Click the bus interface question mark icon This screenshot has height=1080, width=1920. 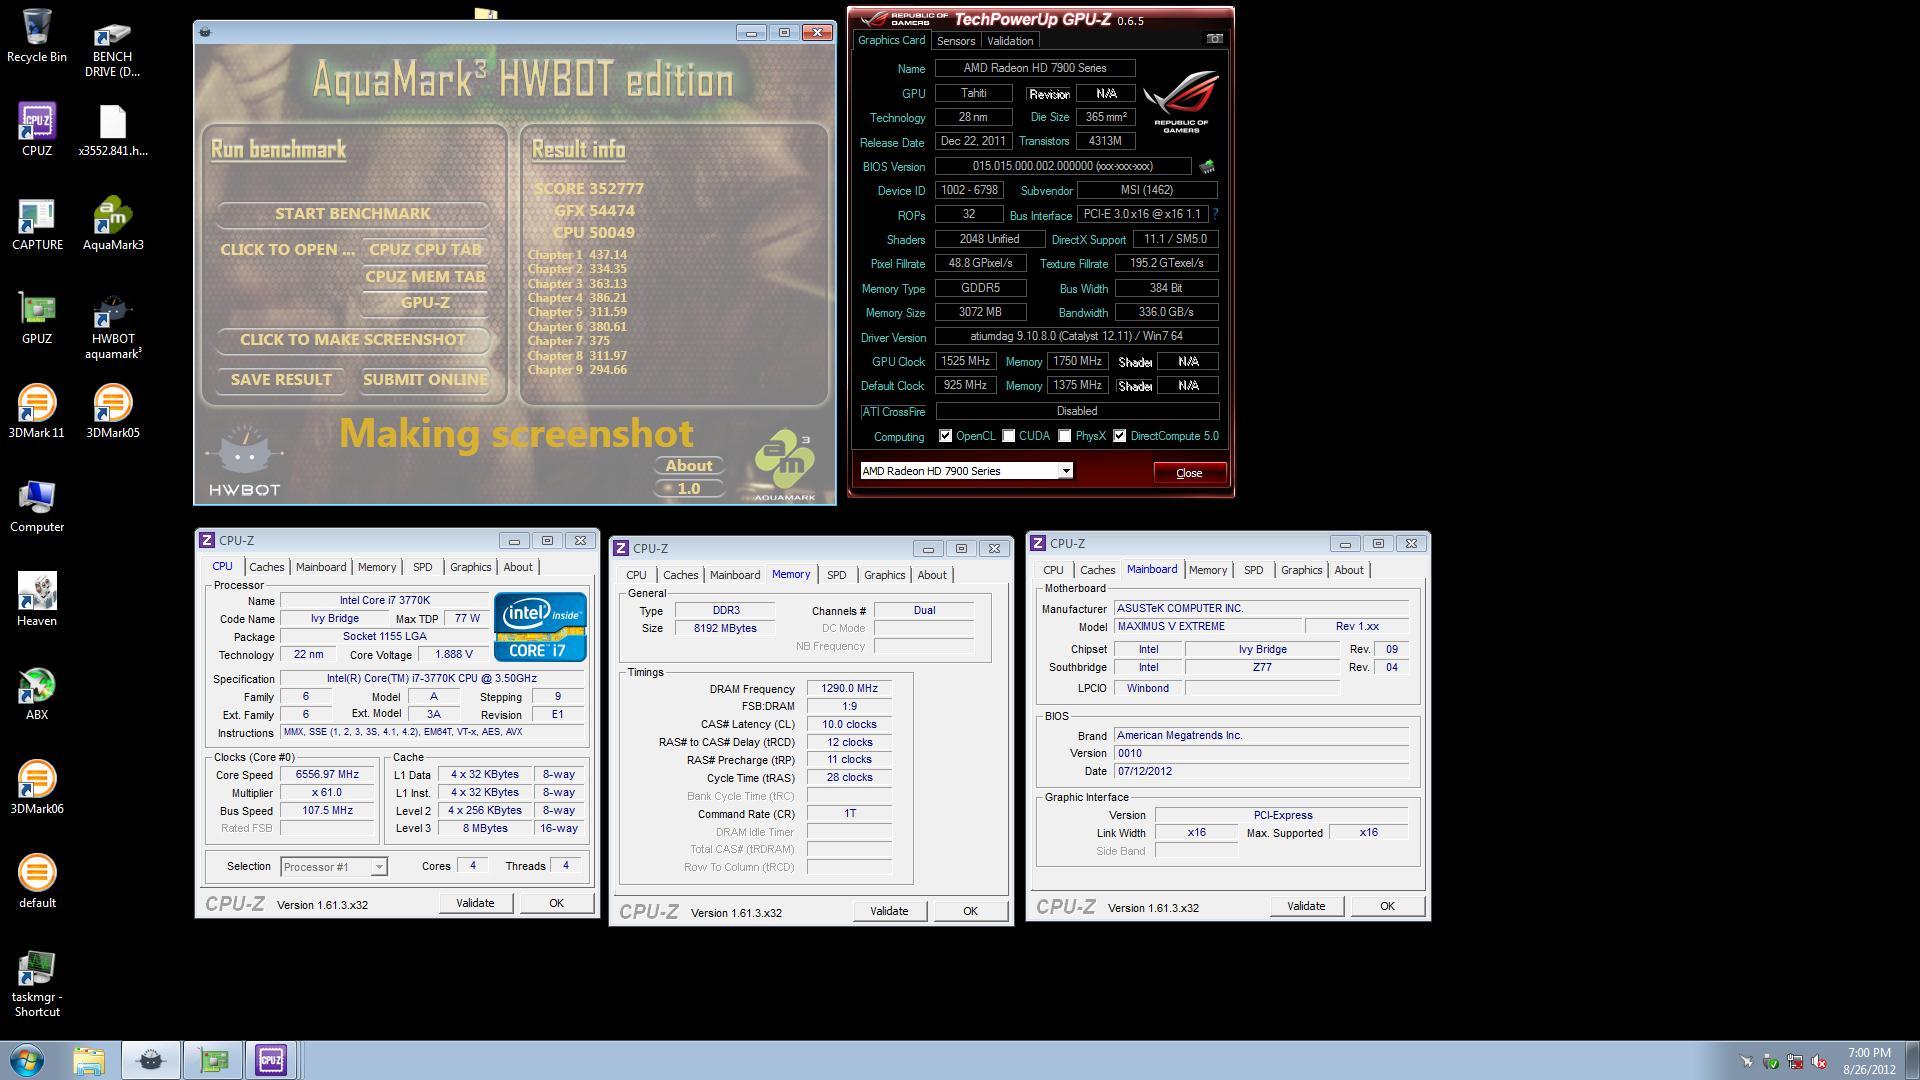[x=1215, y=214]
